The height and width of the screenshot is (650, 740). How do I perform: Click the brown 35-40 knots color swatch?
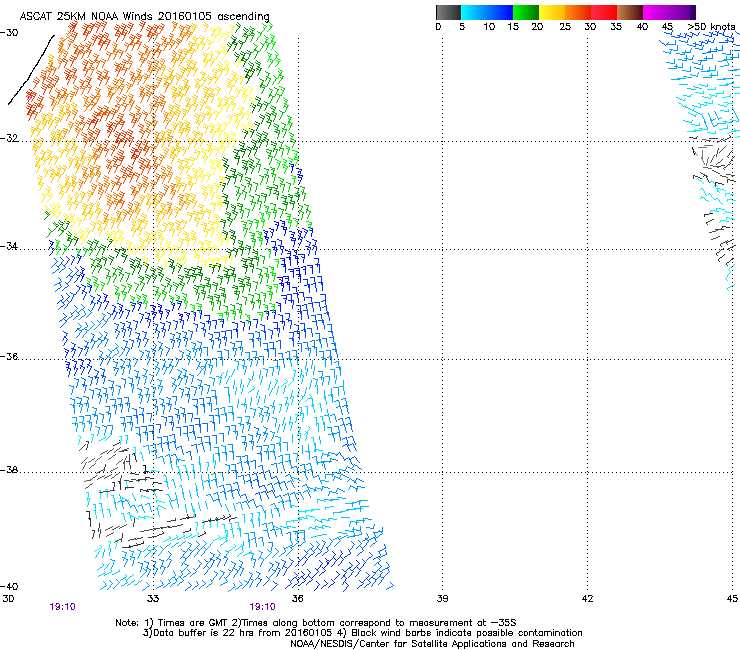[x=630, y=12]
